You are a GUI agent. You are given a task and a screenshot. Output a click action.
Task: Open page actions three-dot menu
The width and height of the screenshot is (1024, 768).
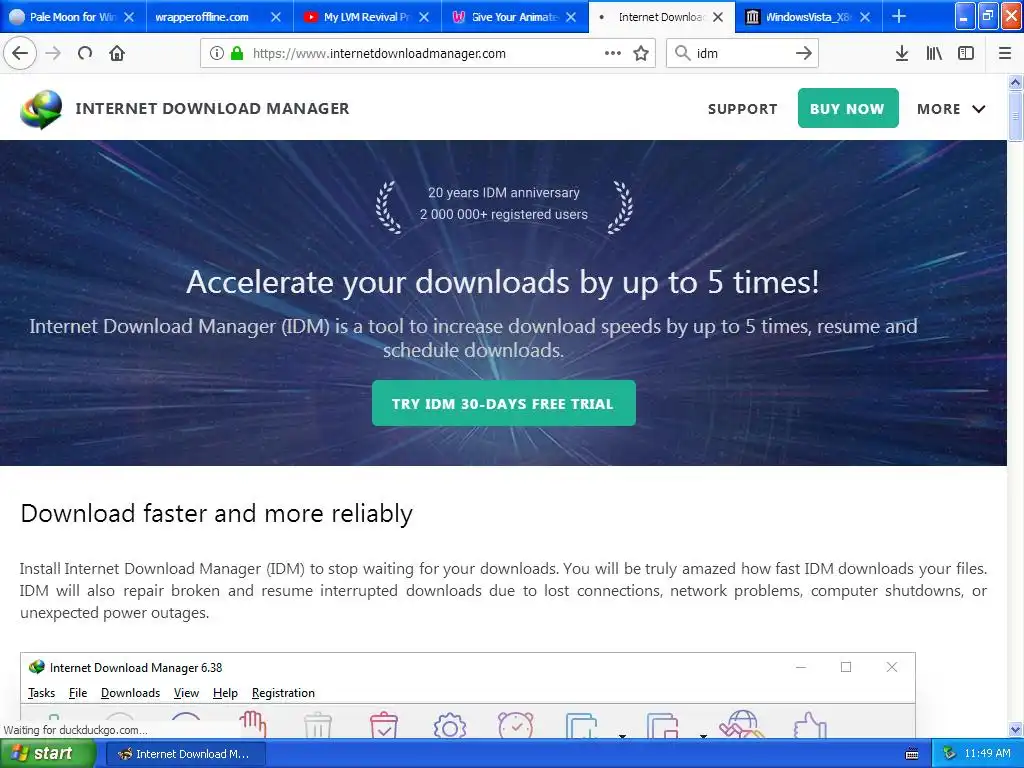click(613, 54)
